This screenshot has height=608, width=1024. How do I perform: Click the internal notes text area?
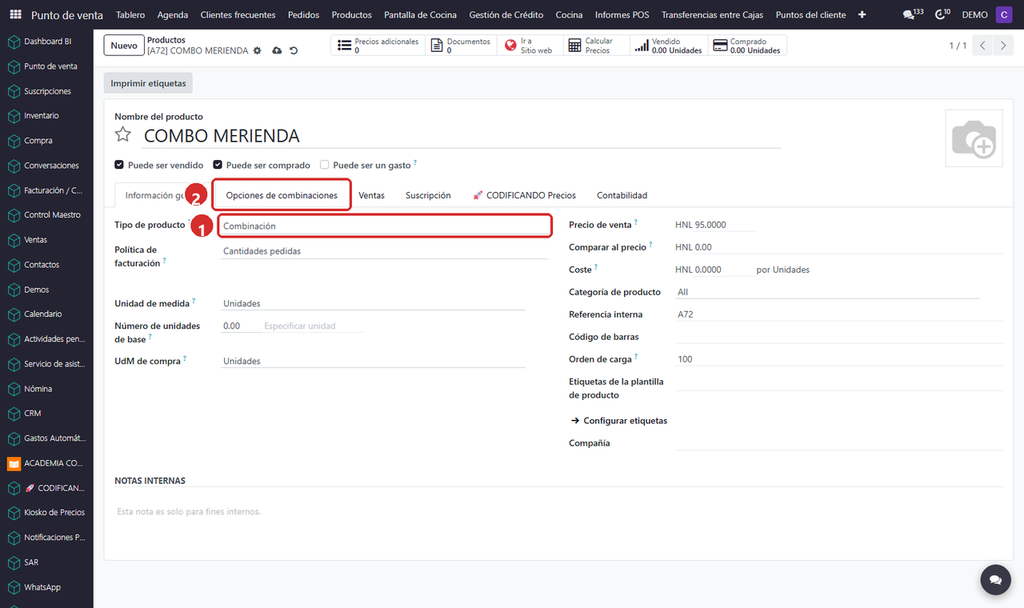pyautogui.click(x=558, y=512)
